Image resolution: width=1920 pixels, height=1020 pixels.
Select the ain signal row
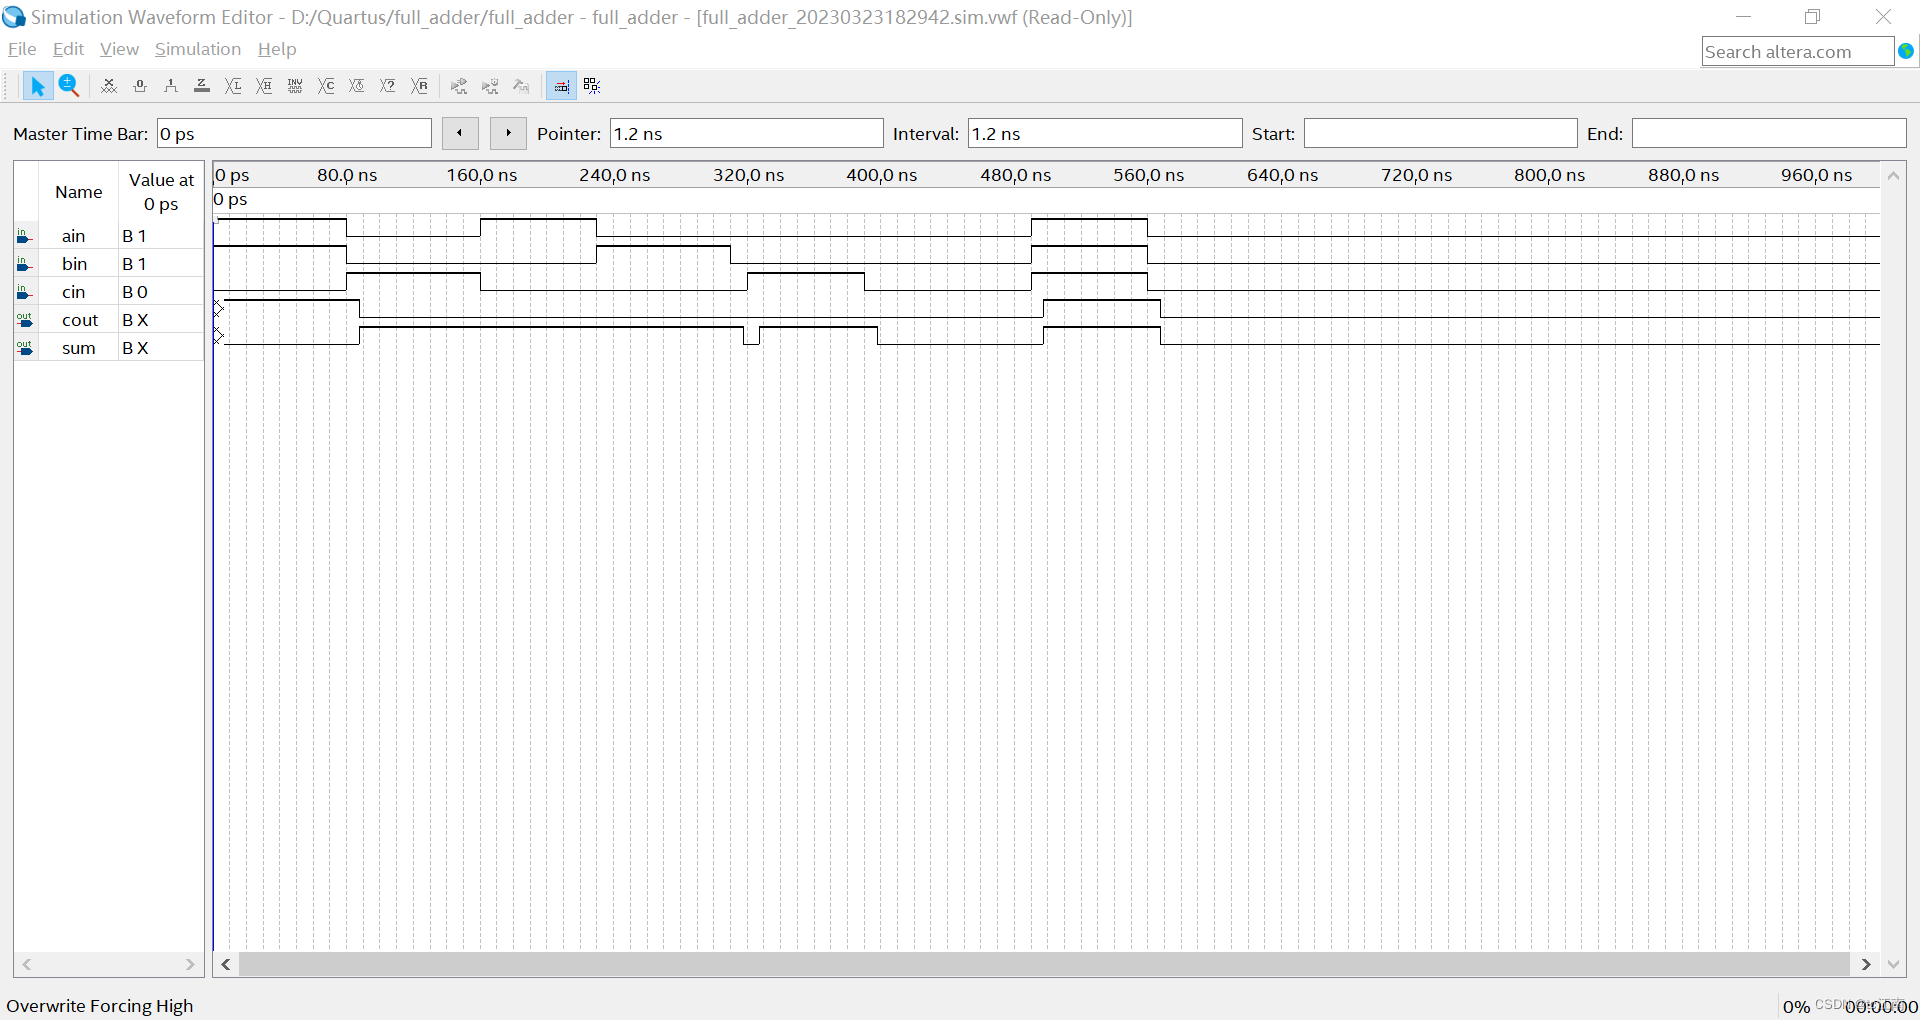coord(109,236)
